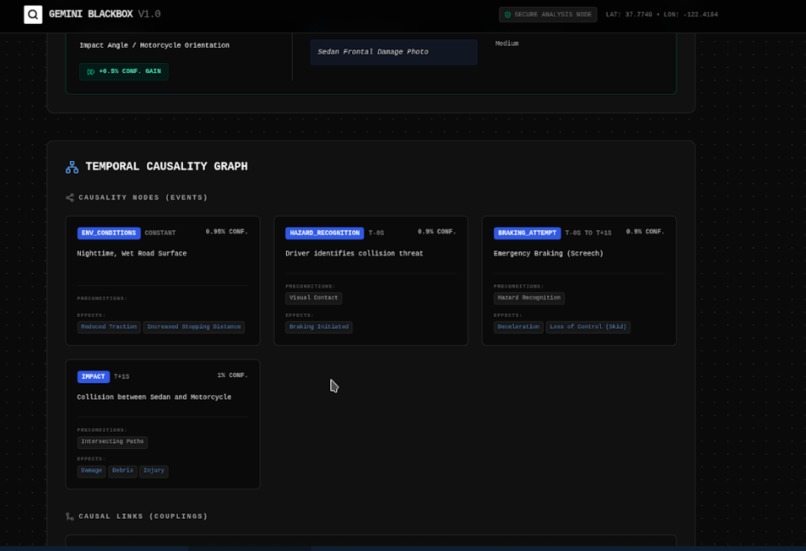Click the CAUSAL LINKS (COUPLINGS) label
The height and width of the screenshot is (551, 806).
[x=143, y=516]
